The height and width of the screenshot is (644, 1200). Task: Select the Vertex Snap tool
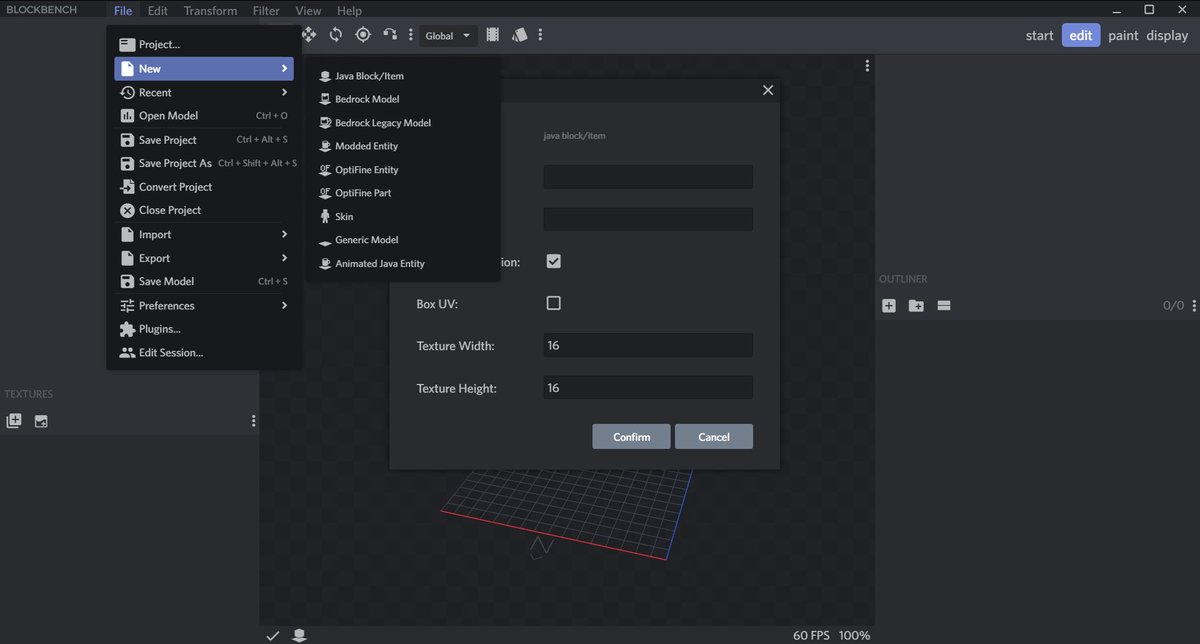click(x=390, y=34)
